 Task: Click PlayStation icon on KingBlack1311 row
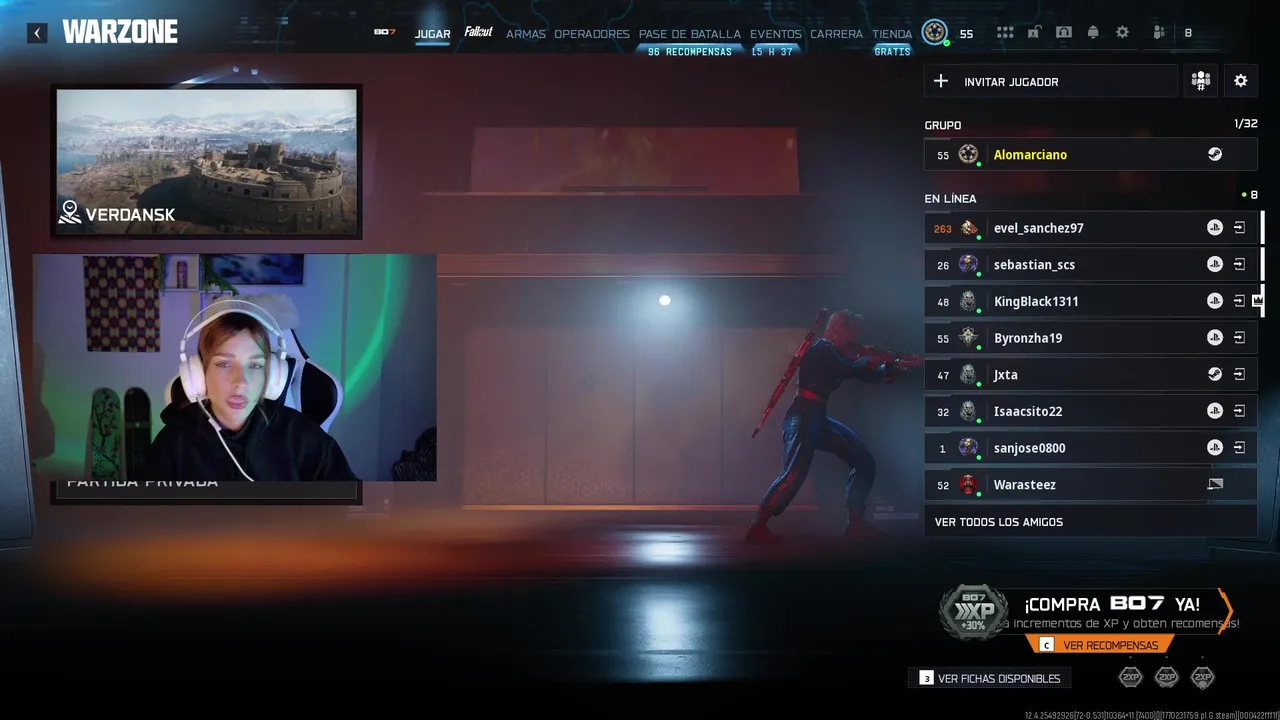[x=1214, y=301]
